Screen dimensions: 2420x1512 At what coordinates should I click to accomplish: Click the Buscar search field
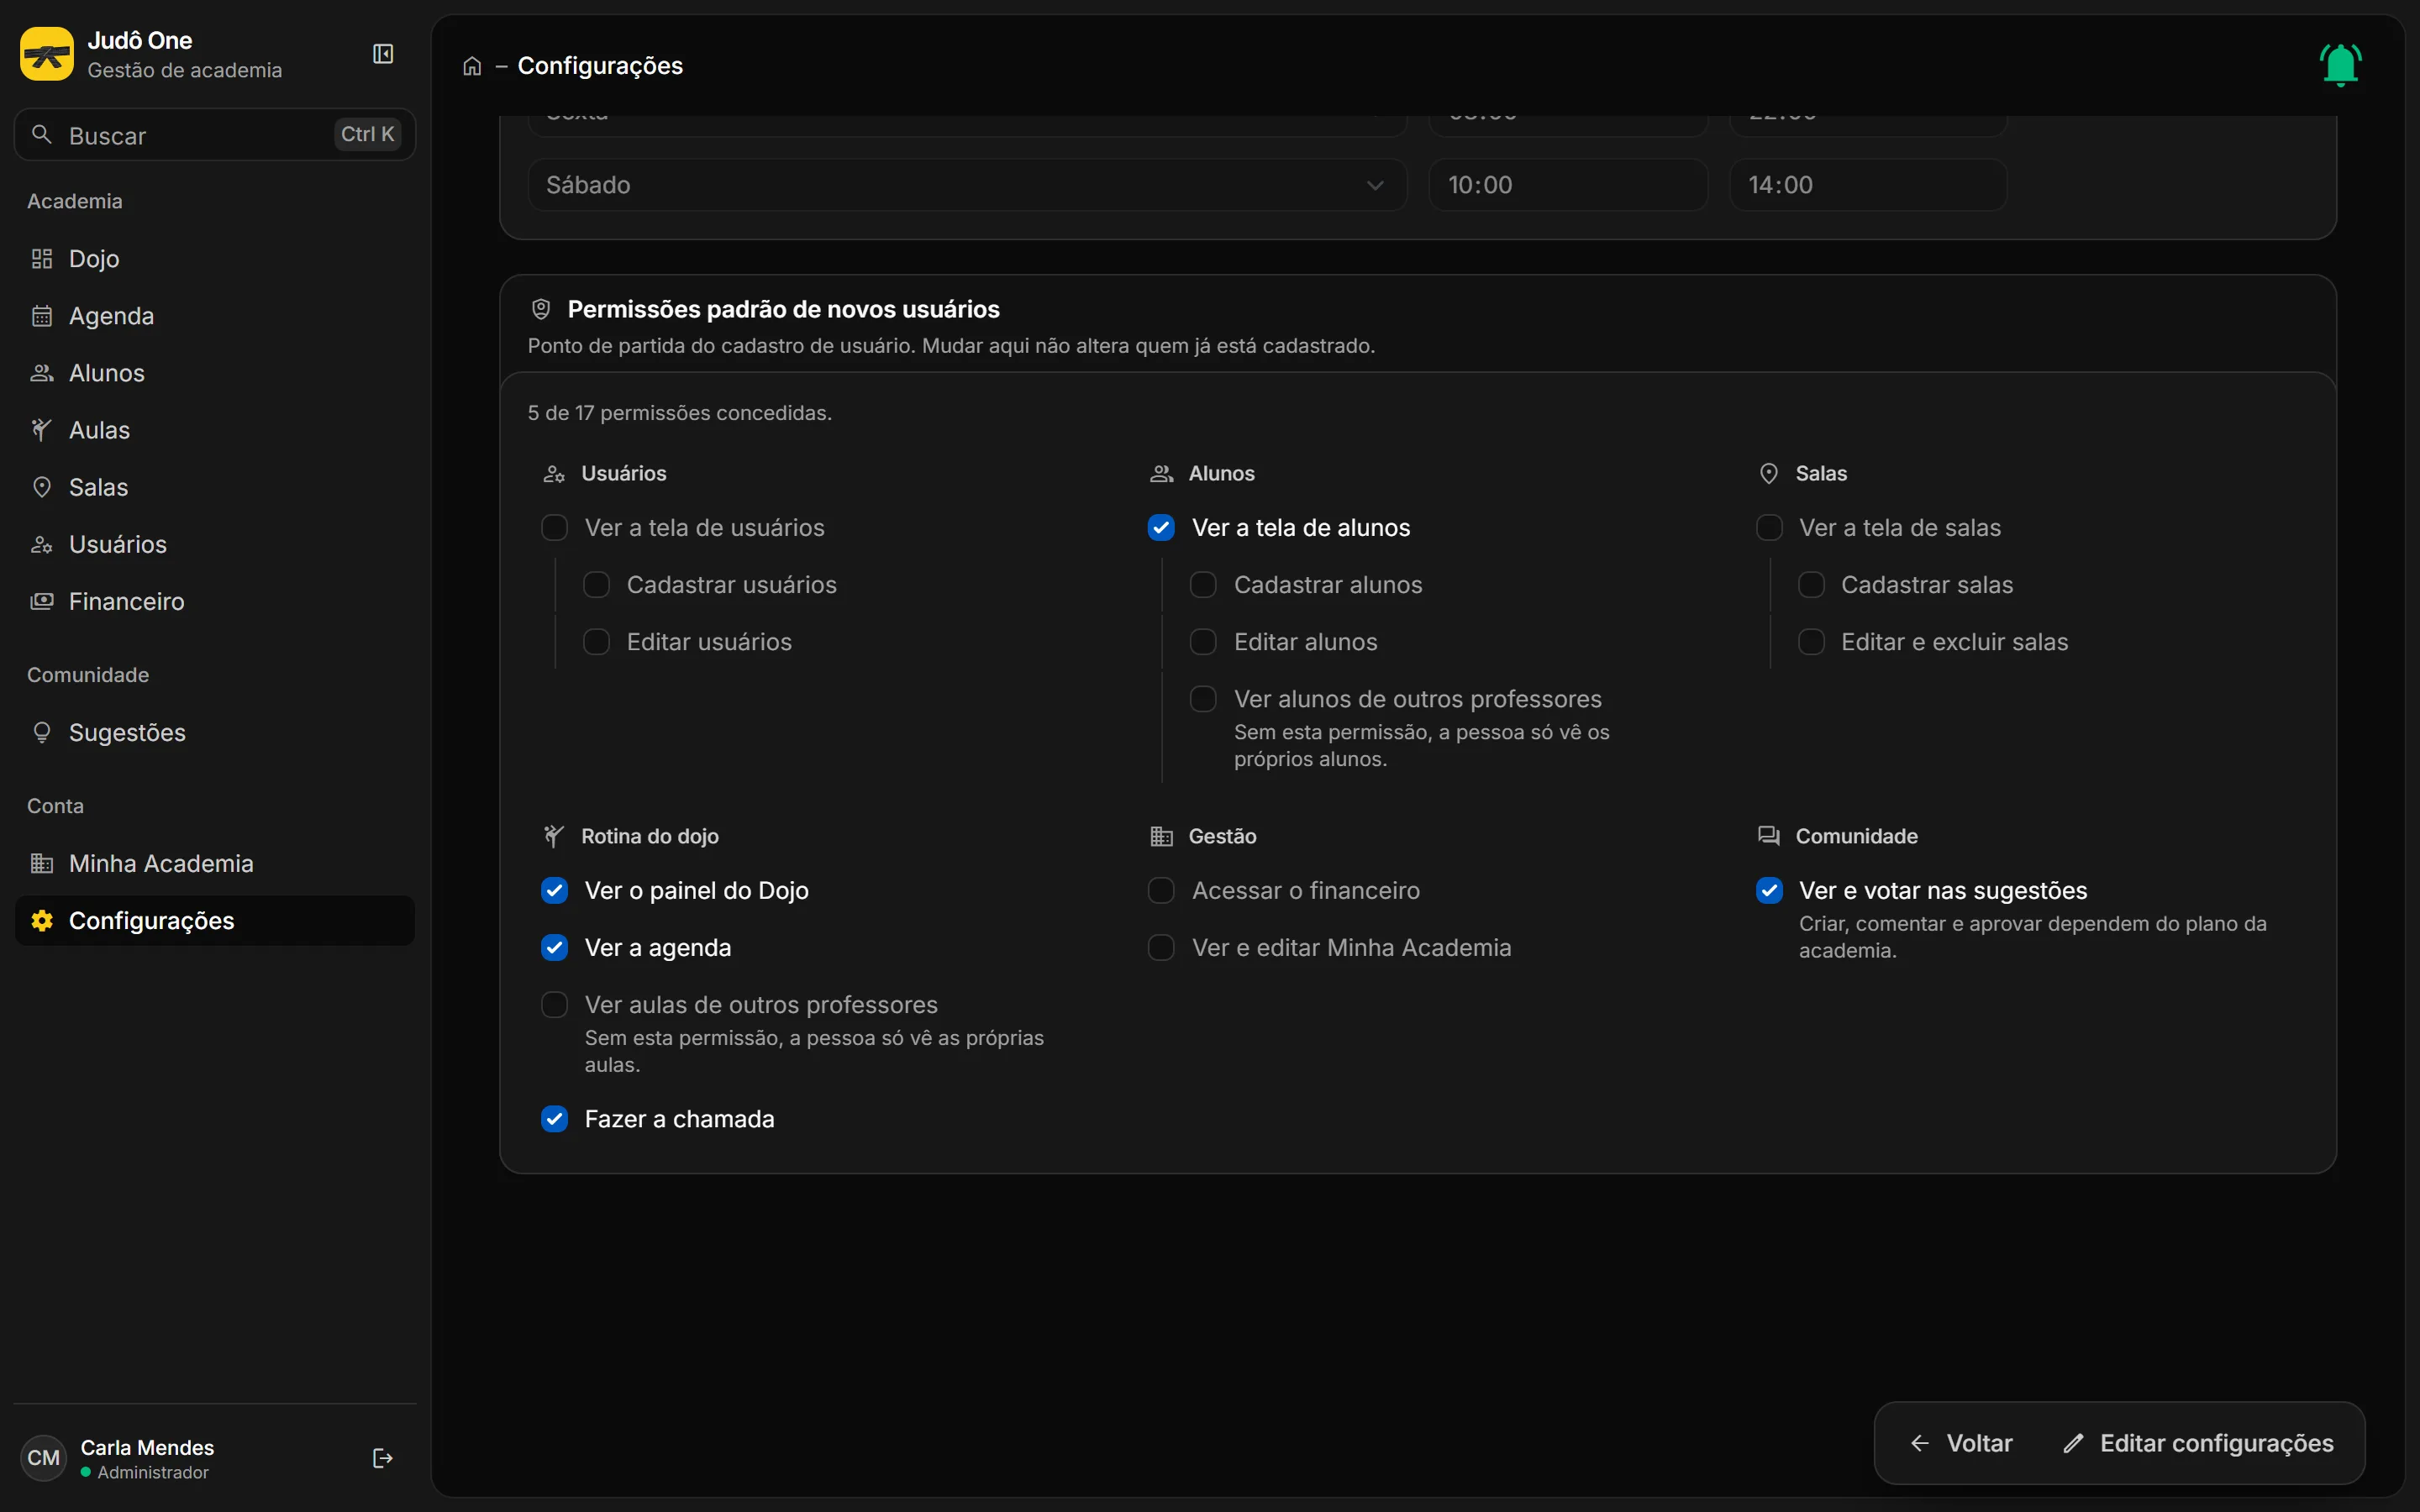coord(215,135)
